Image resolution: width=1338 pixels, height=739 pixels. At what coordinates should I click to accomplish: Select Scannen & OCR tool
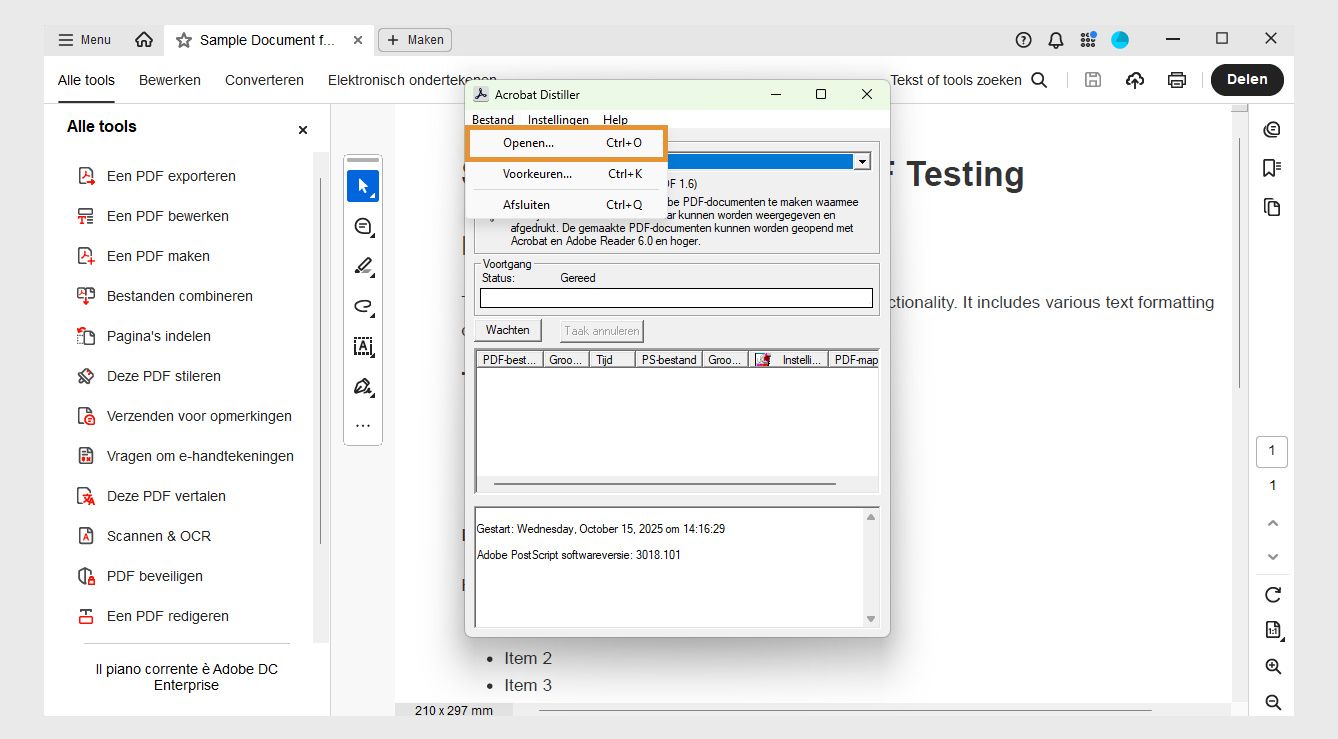(x=159, y=536)
